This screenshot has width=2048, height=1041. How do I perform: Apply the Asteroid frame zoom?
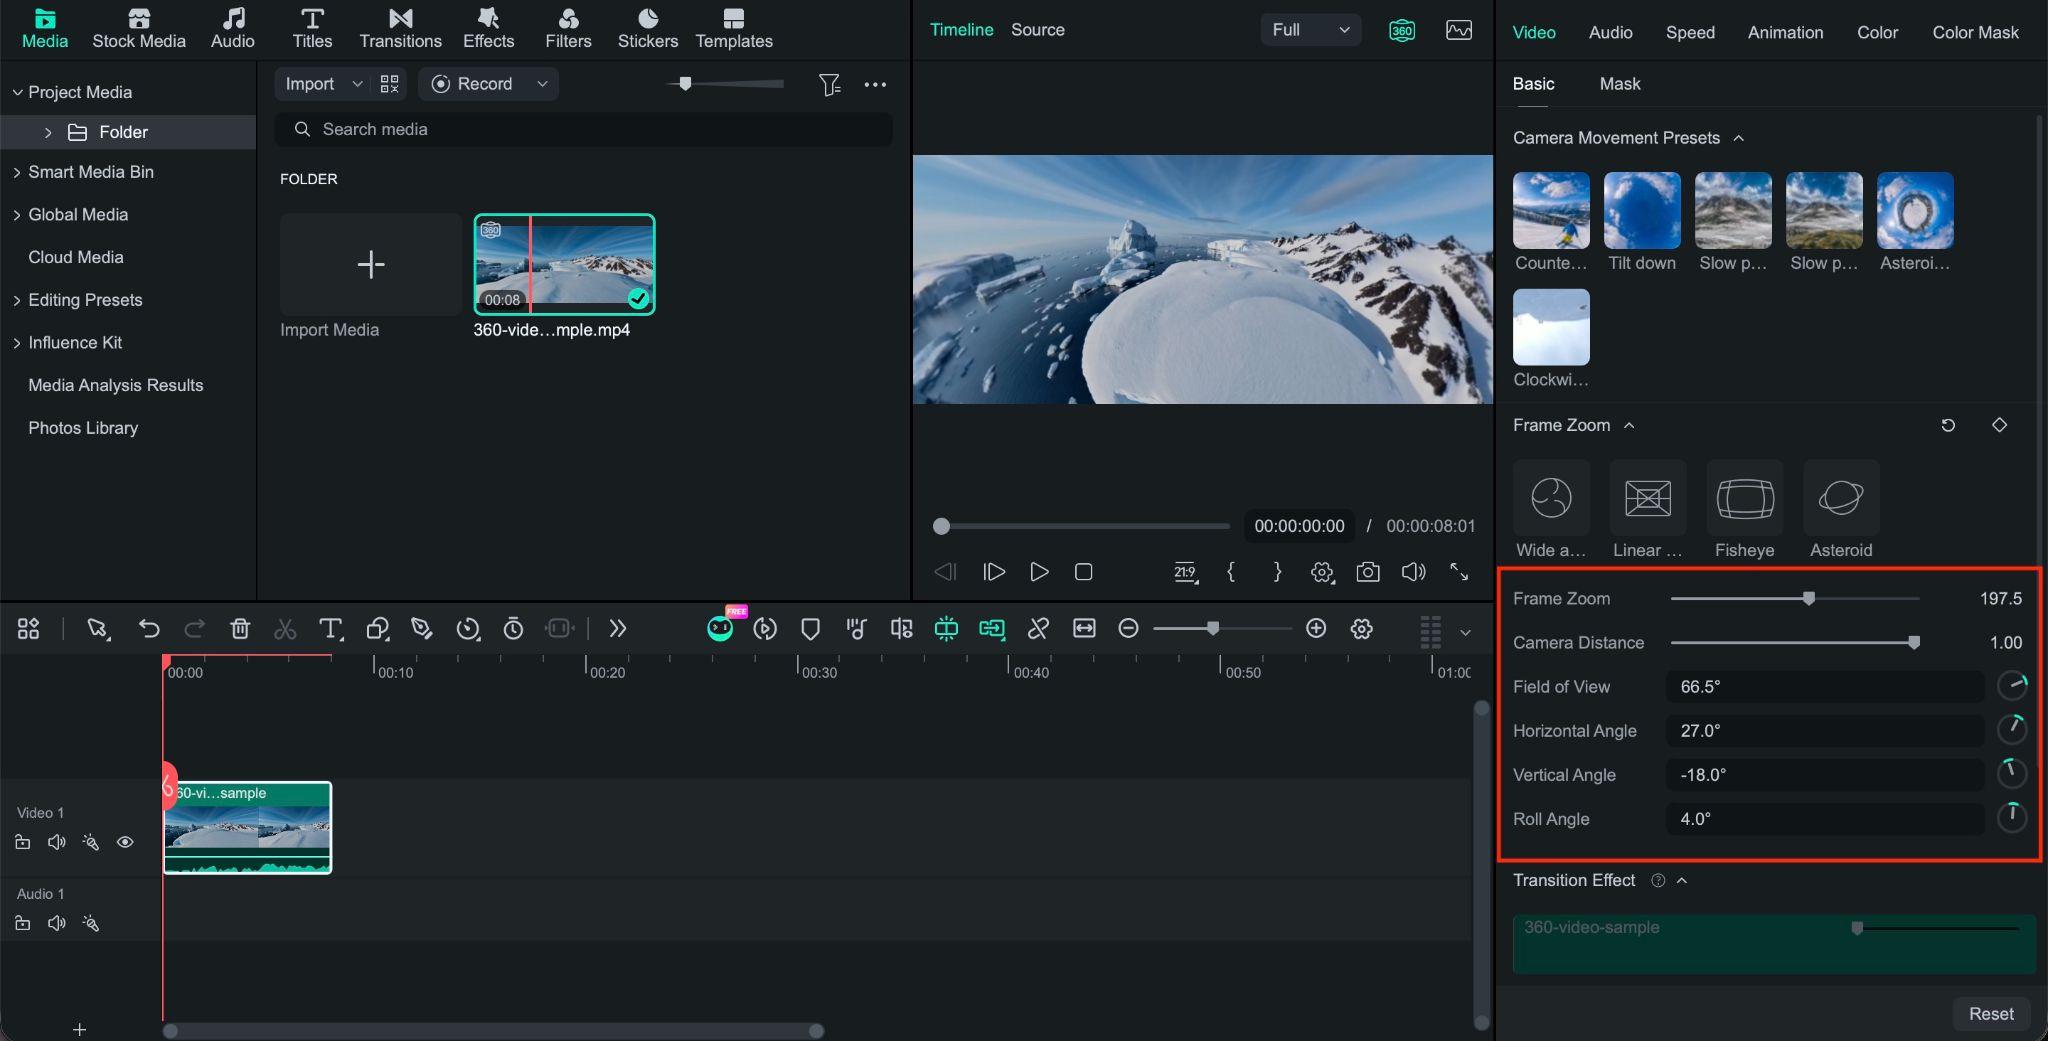1840,498
